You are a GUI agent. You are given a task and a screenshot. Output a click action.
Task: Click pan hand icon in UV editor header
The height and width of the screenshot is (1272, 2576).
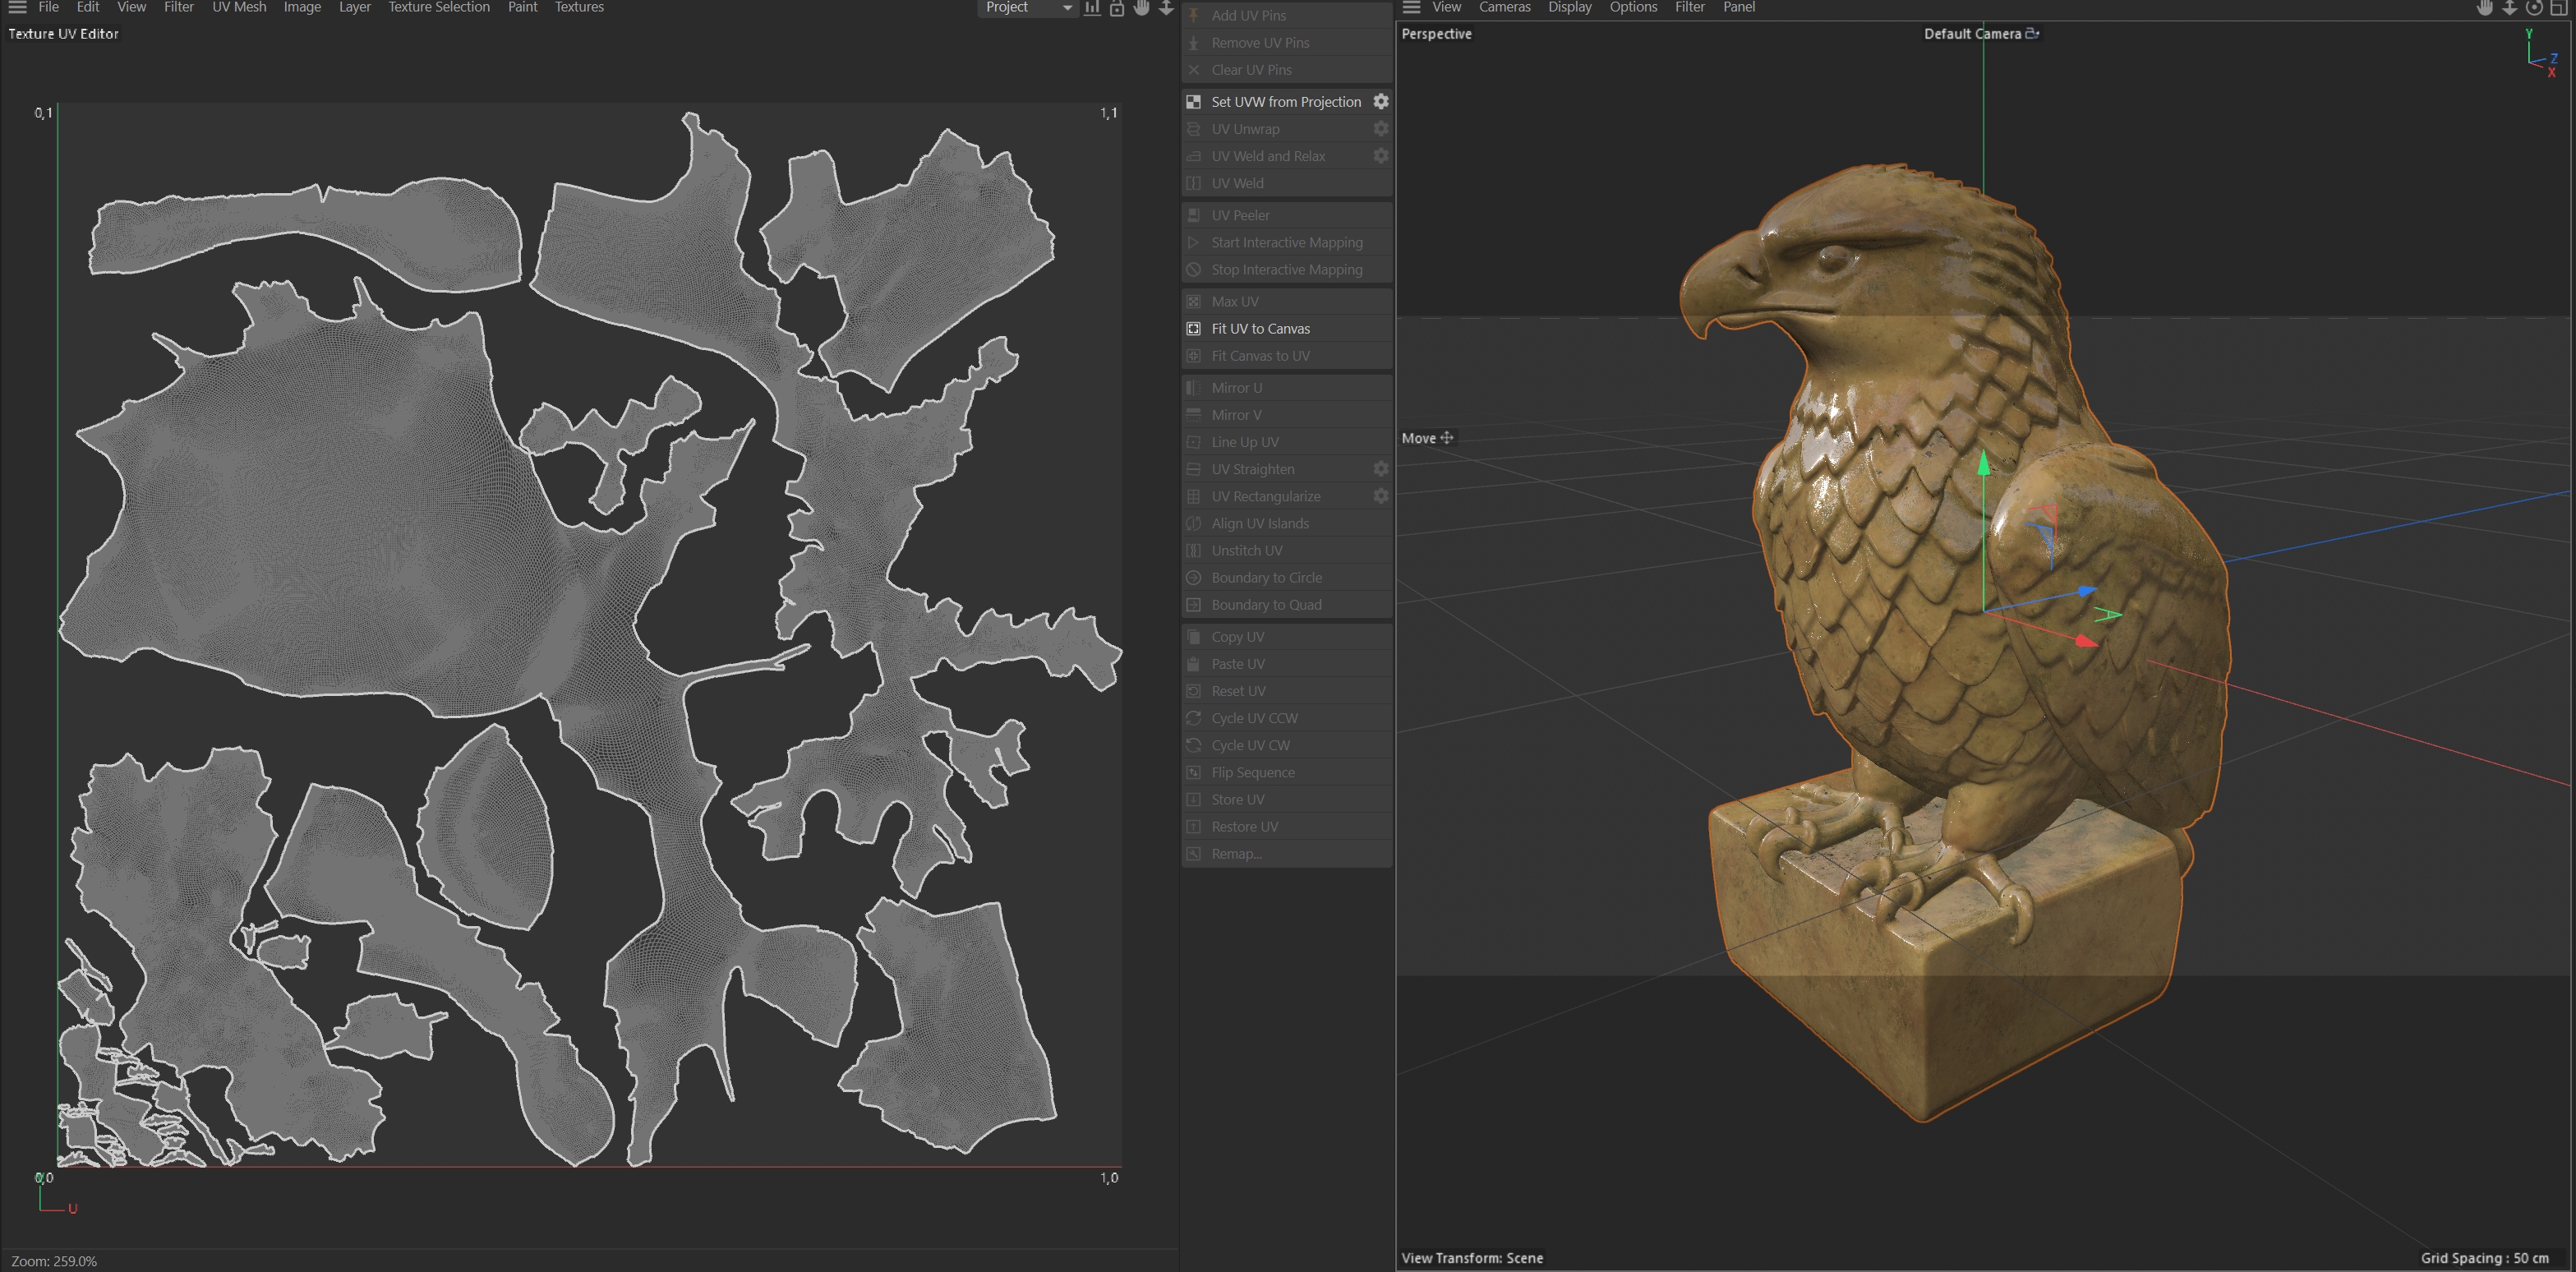coord(1141,8)
